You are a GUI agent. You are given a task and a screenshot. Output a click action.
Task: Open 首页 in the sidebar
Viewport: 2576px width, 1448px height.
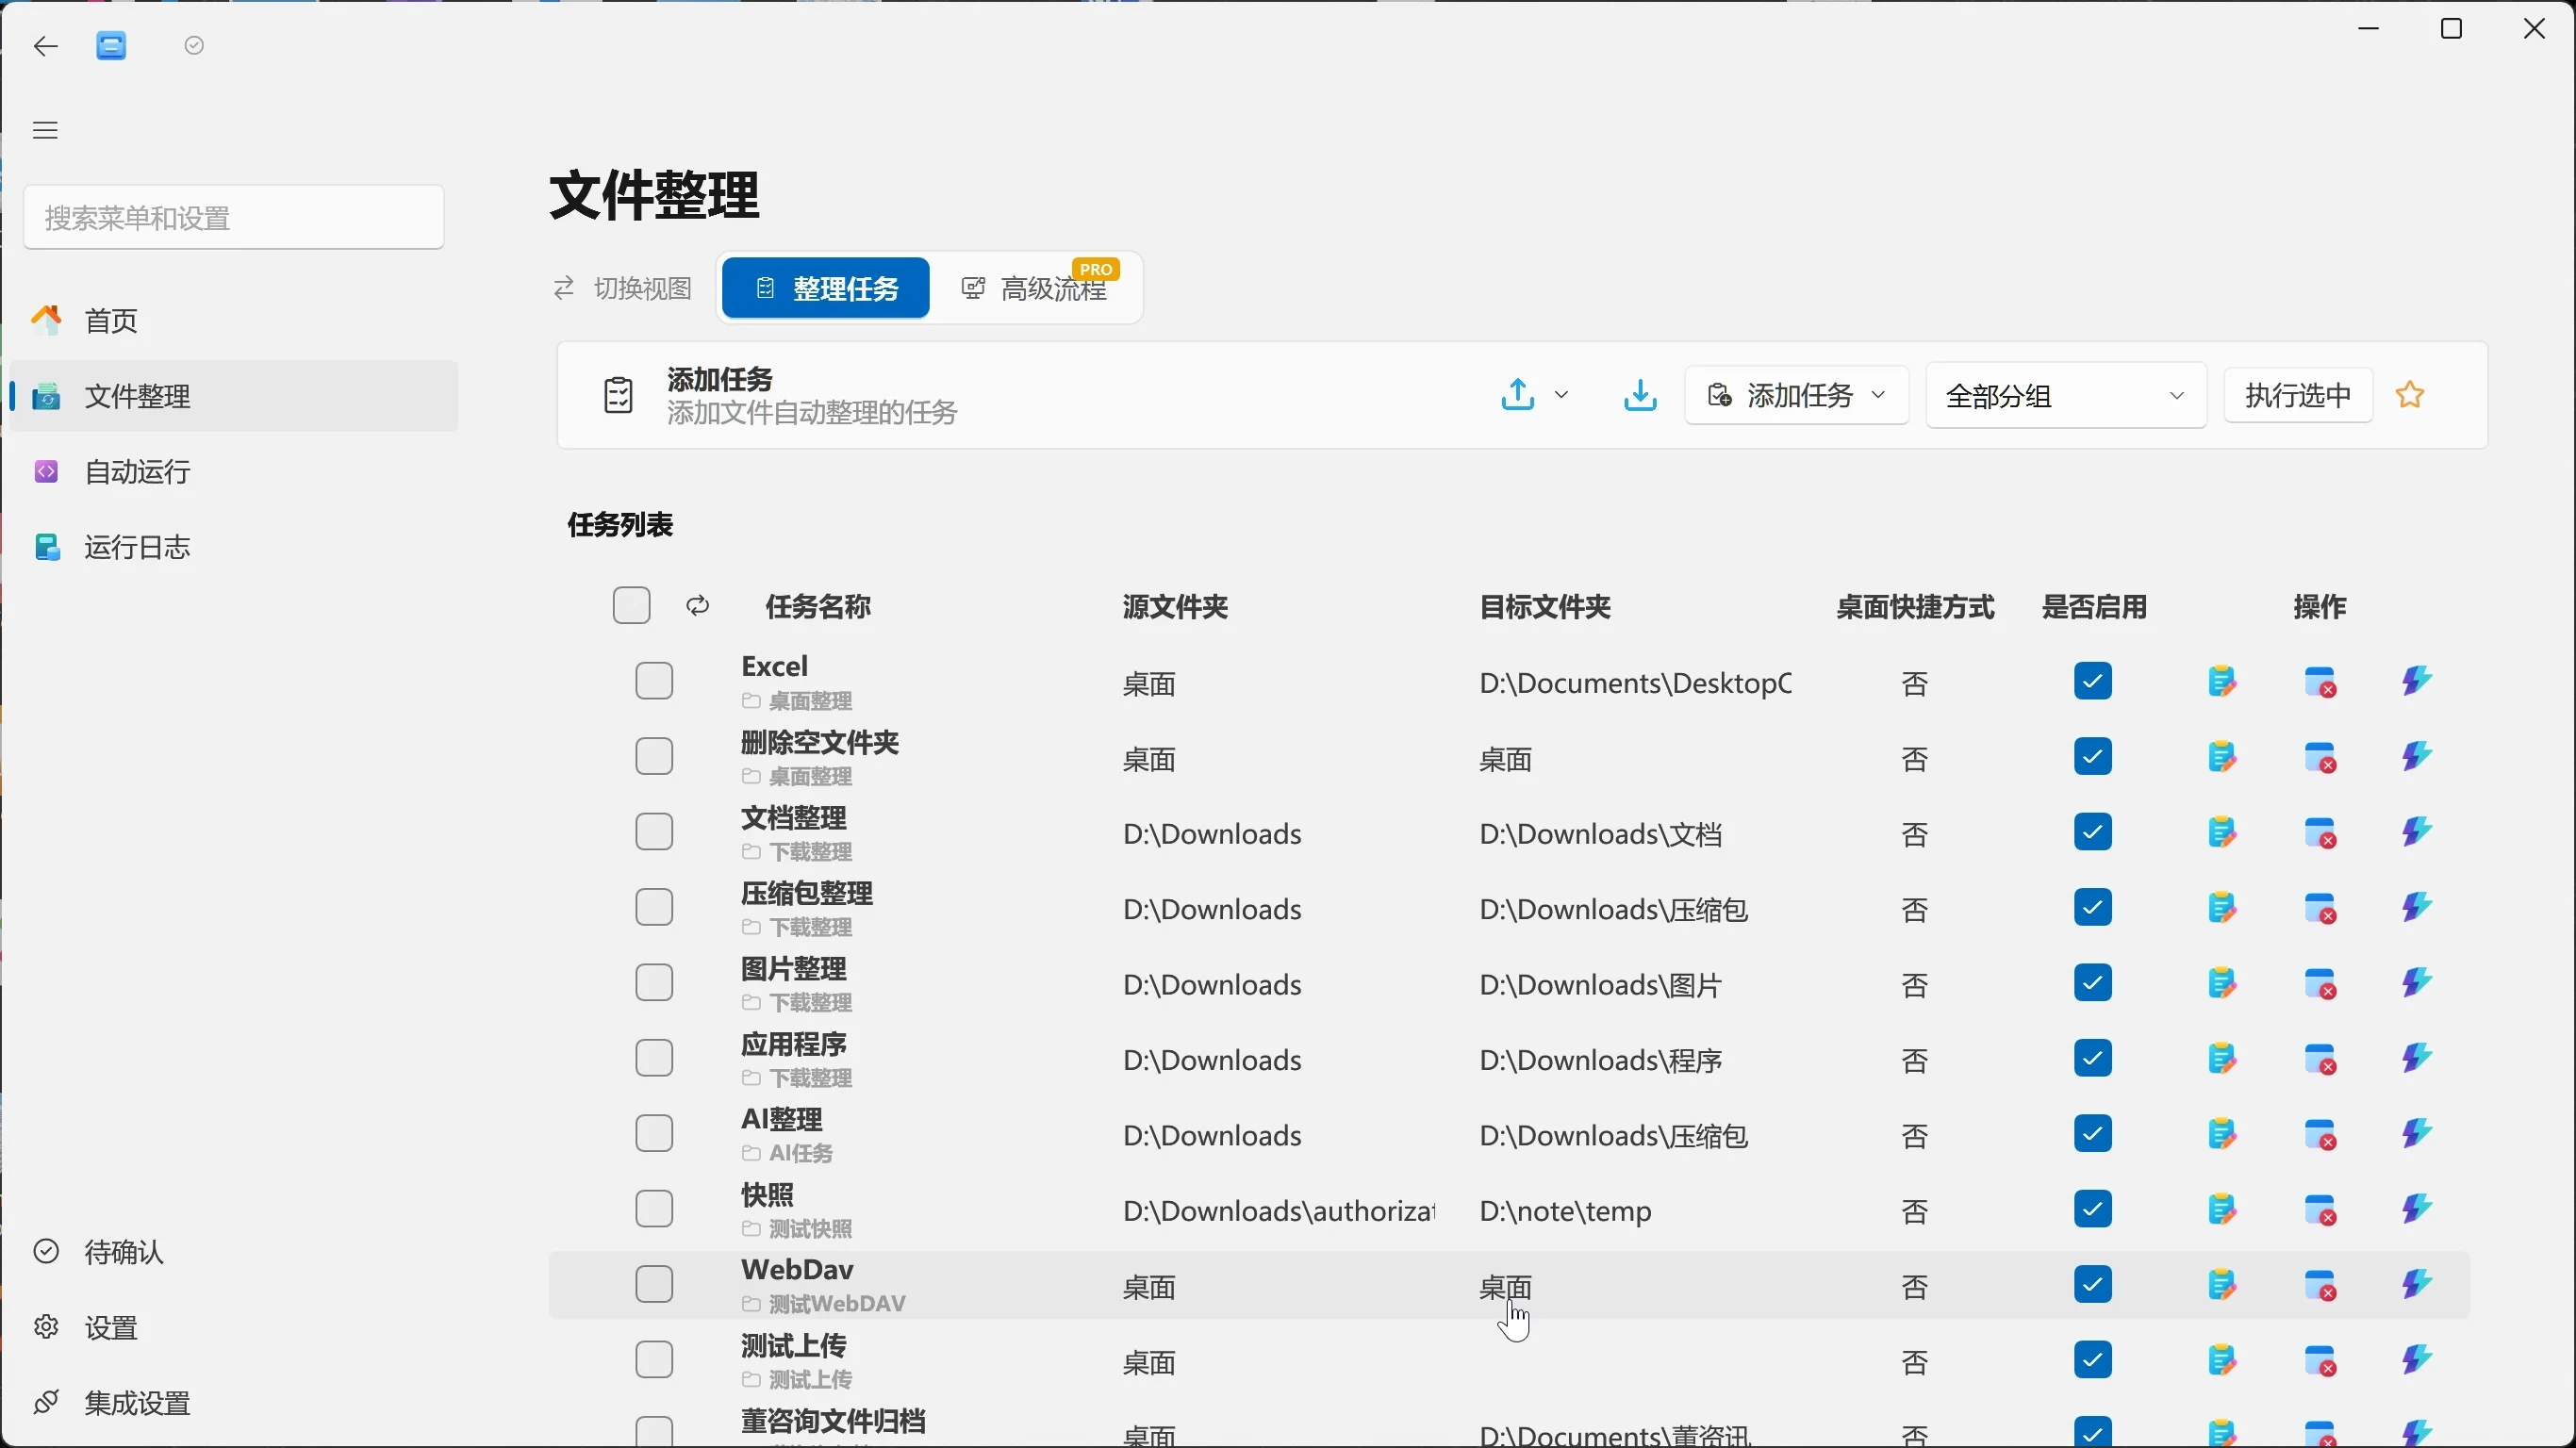pyautogui.click(x=234, y=321)
